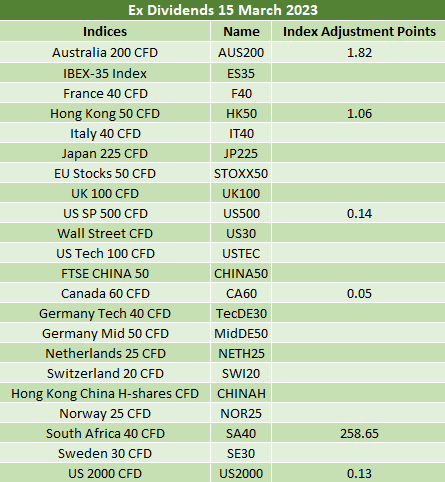Click the South Africa 40 value 258.65
Image resolution: width=445 pixels, height=482 pixels.
[x=359, y=433]
